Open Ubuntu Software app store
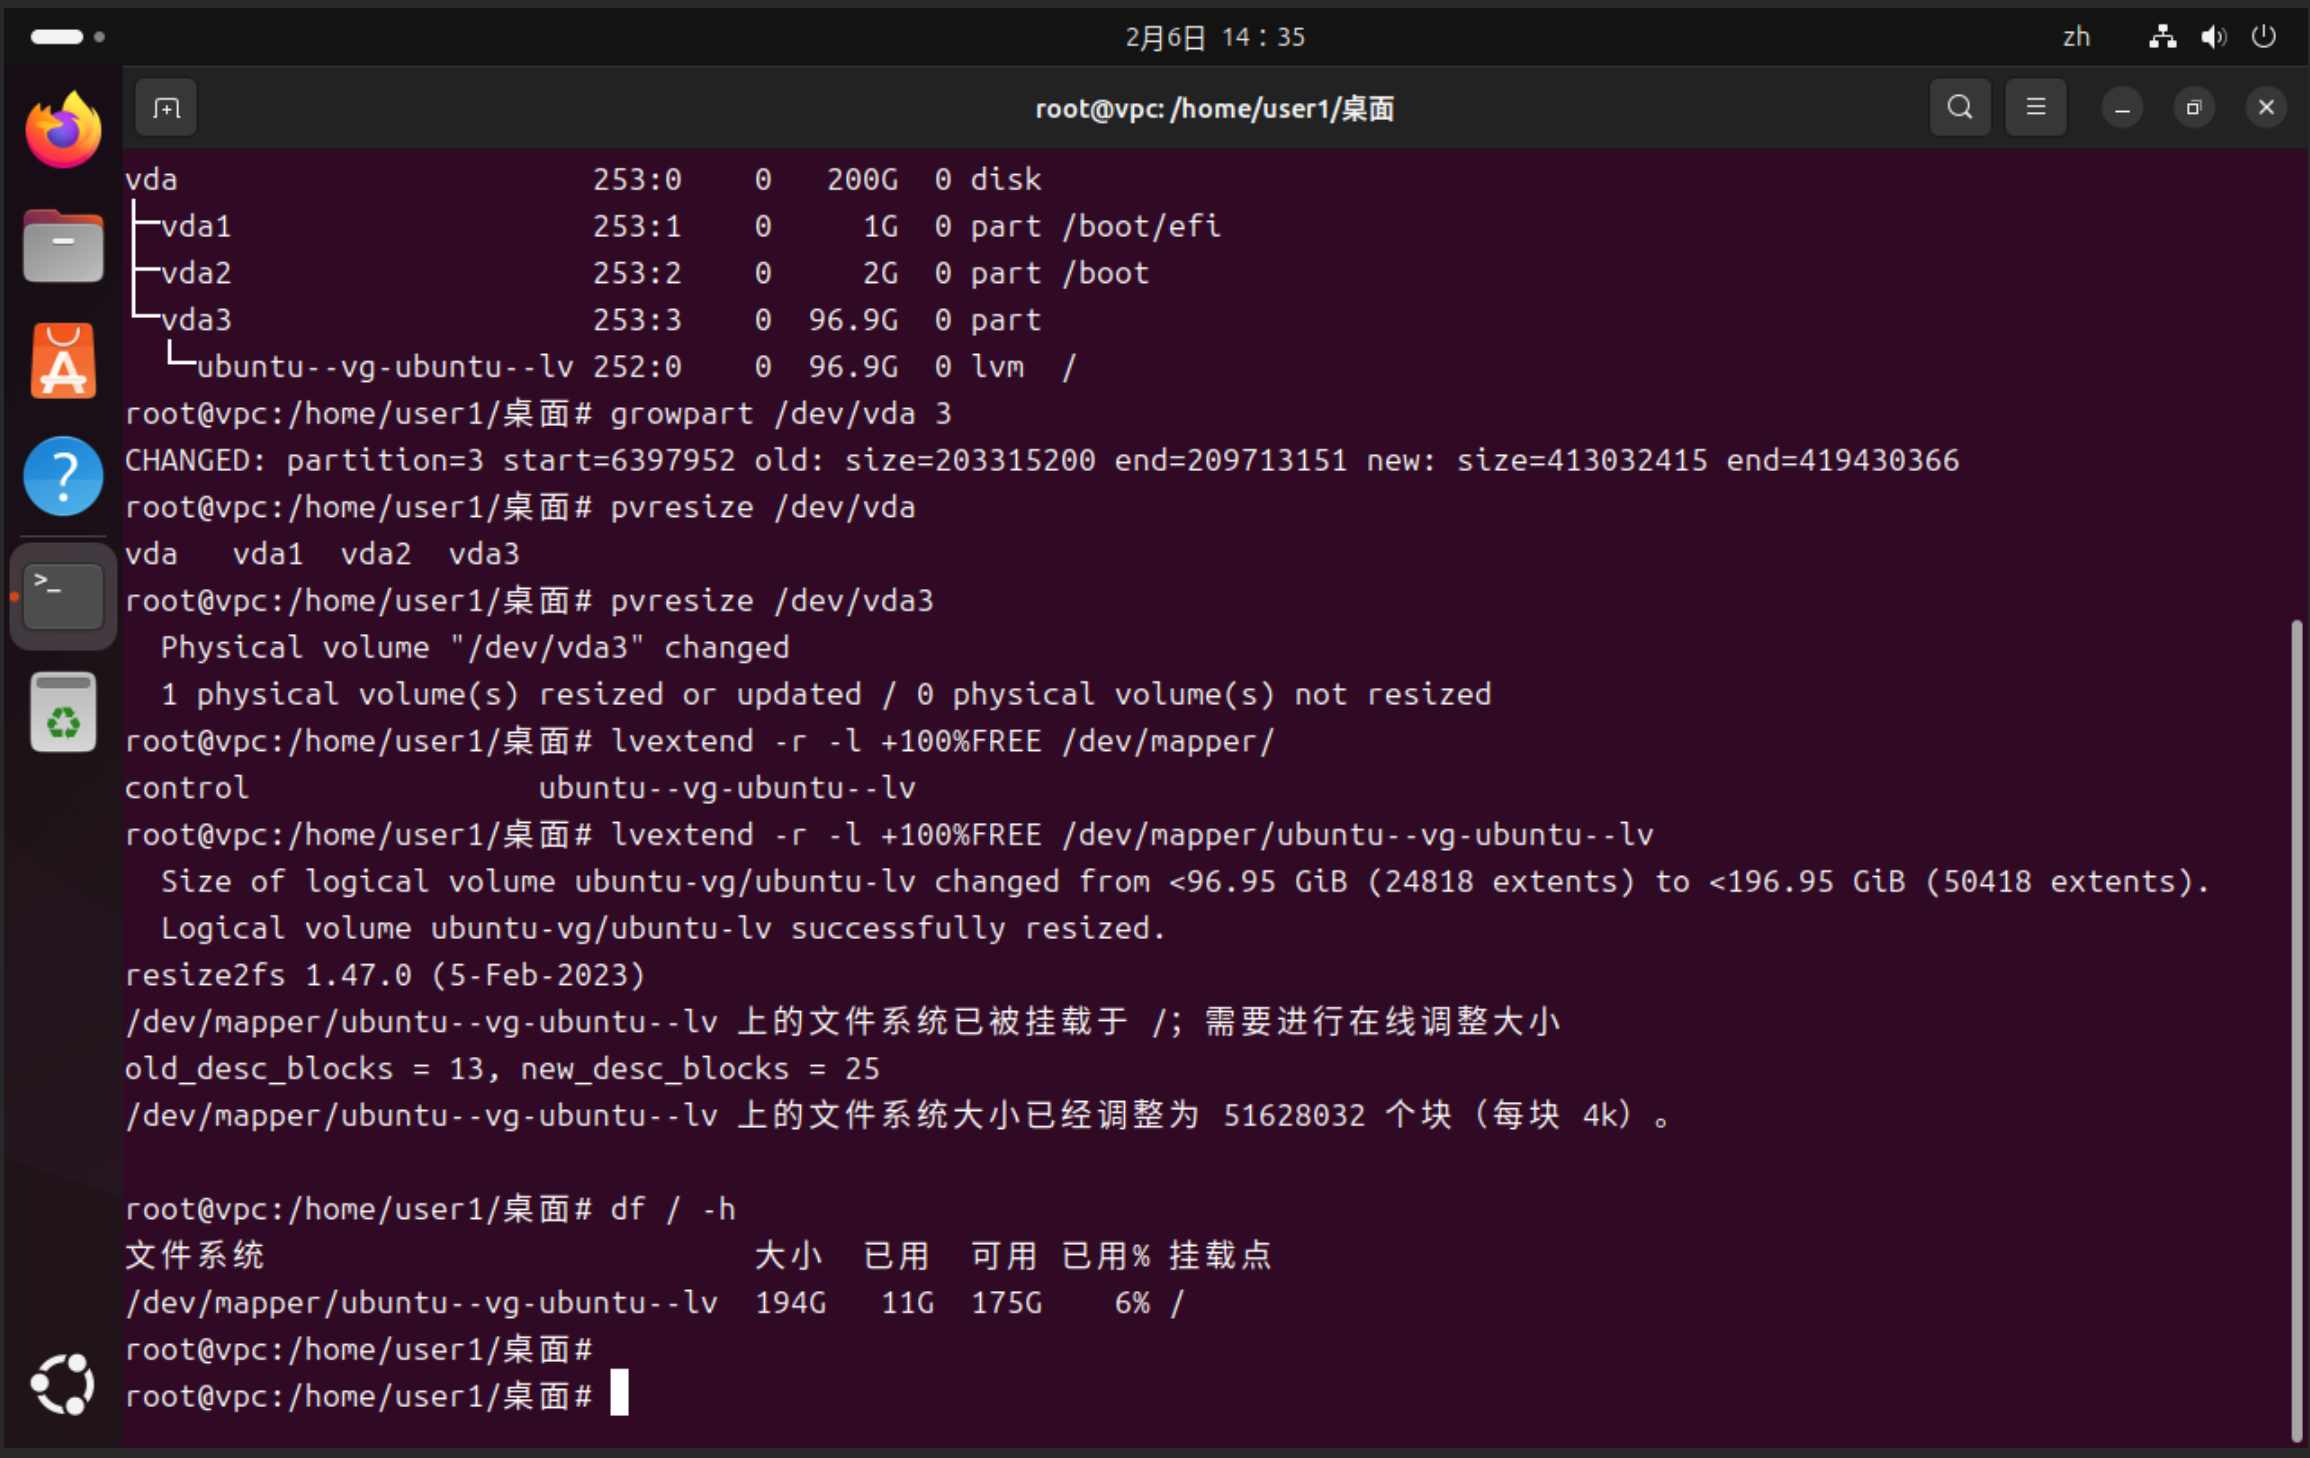The height and width of the screenshot is (1458, 2310). (x=63, y=362)
